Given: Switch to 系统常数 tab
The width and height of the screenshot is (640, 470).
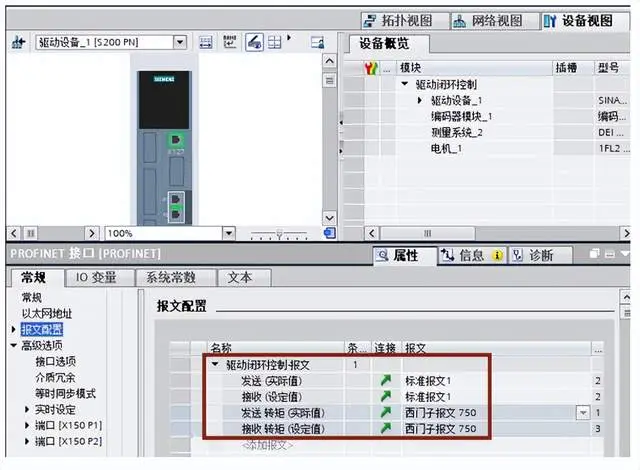Looking at the screenshot, I should pyautogui.click(x=176, y=278).
